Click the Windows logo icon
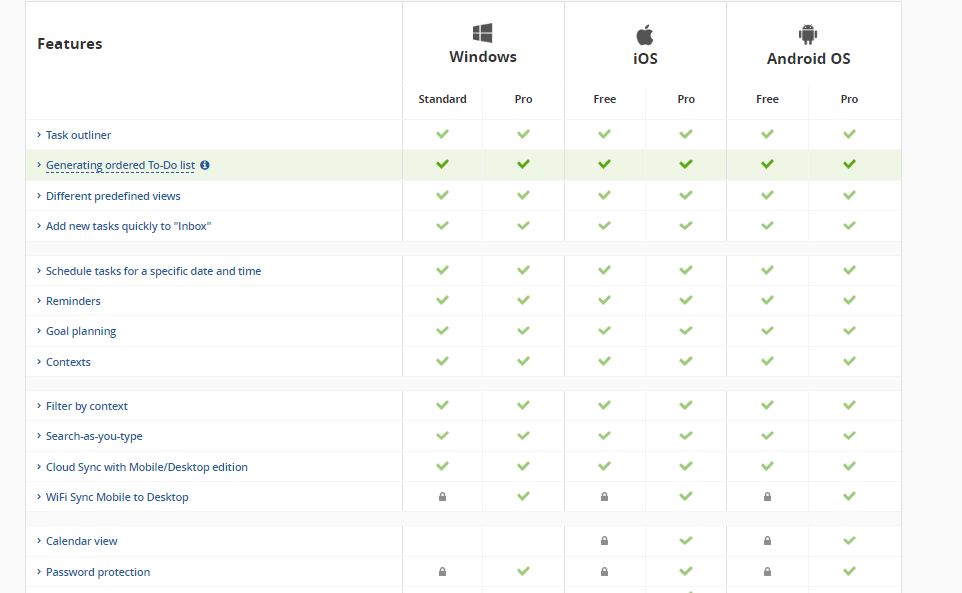Screen dimensions: 962x593 483,33
